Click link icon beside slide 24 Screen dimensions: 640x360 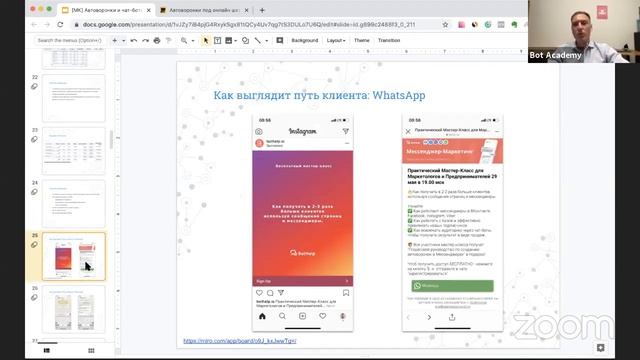[x=34, y=192]
